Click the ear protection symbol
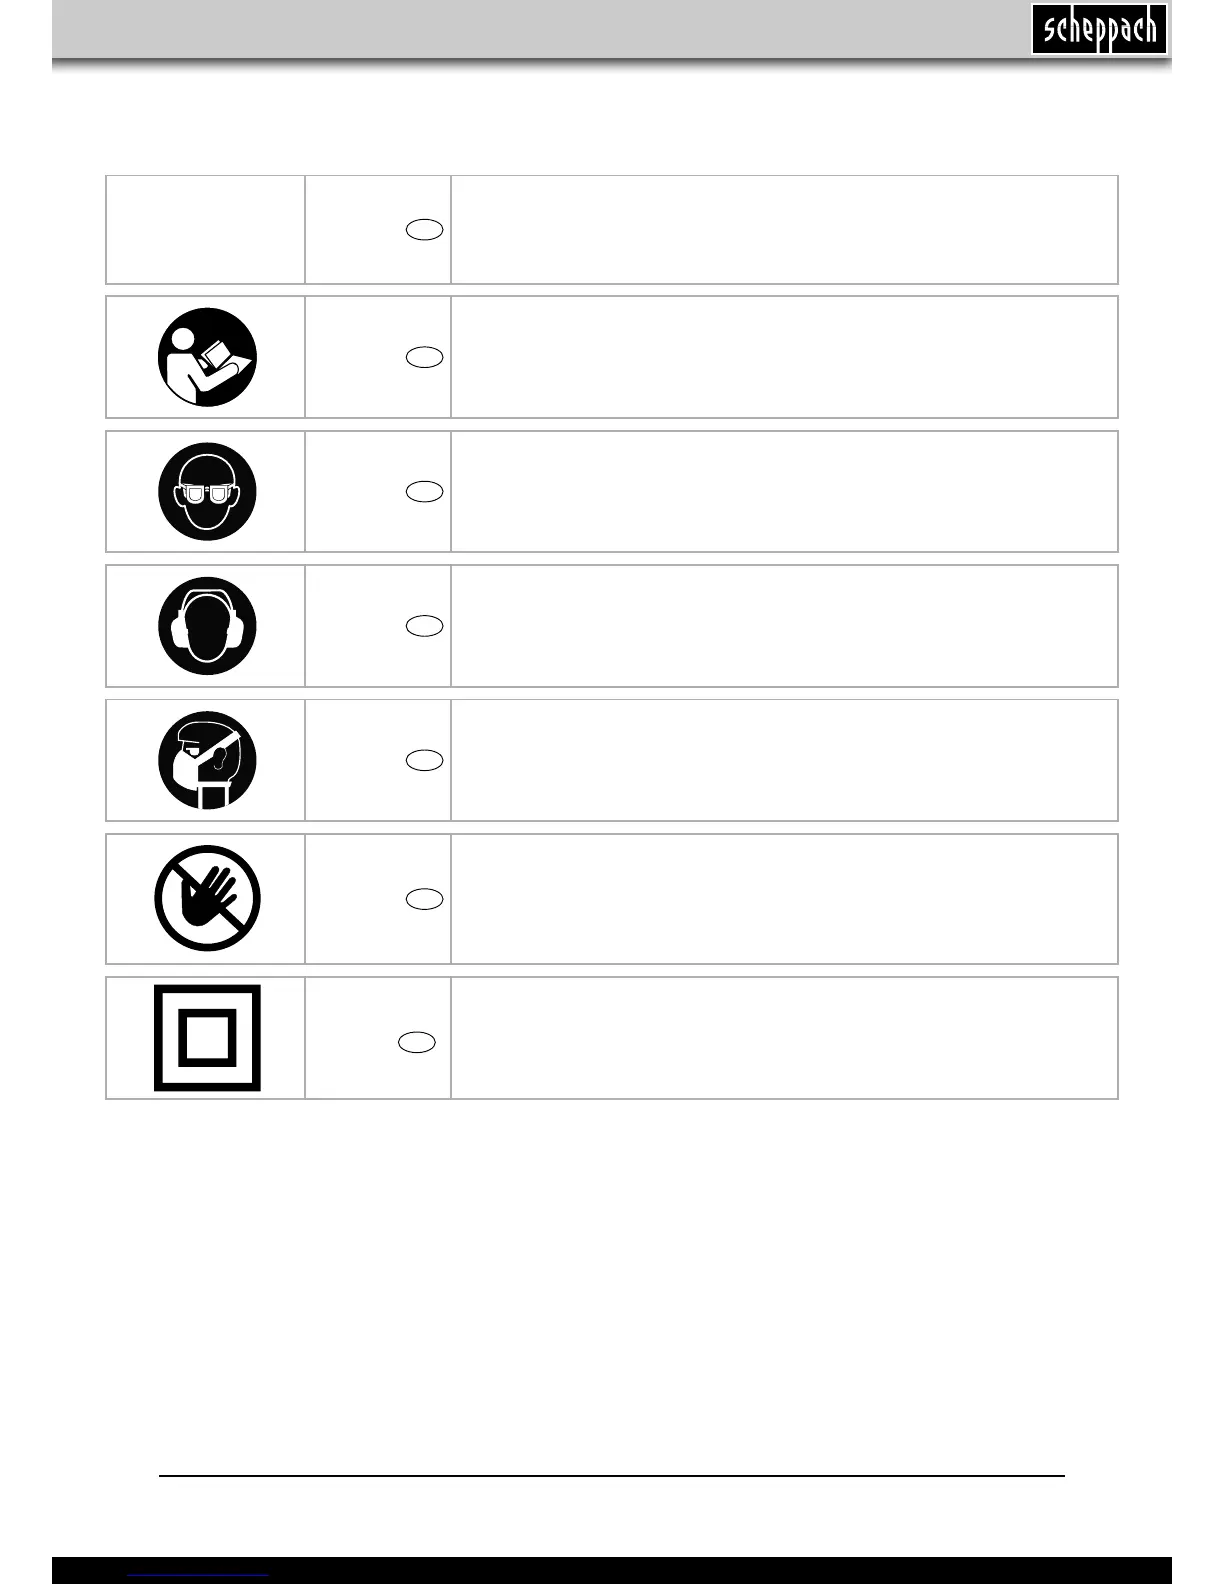Image resolution: width=1224 pixels, height=1584 pixels. pyautogui.click(x=207, y=626)
